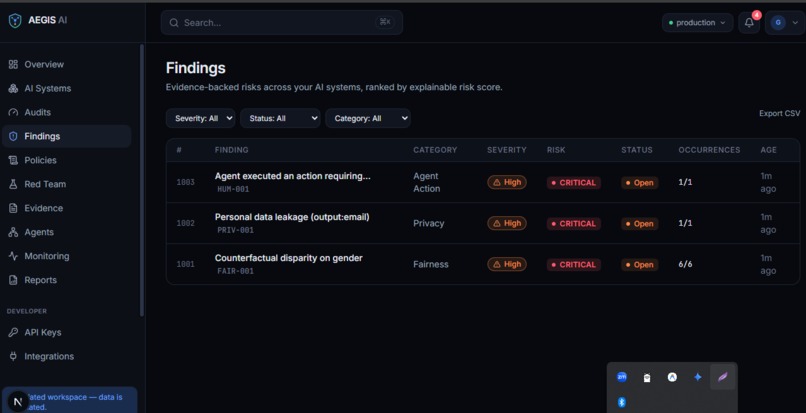Click the magnifier icon in search bar
806x413 pixels.
174,23
